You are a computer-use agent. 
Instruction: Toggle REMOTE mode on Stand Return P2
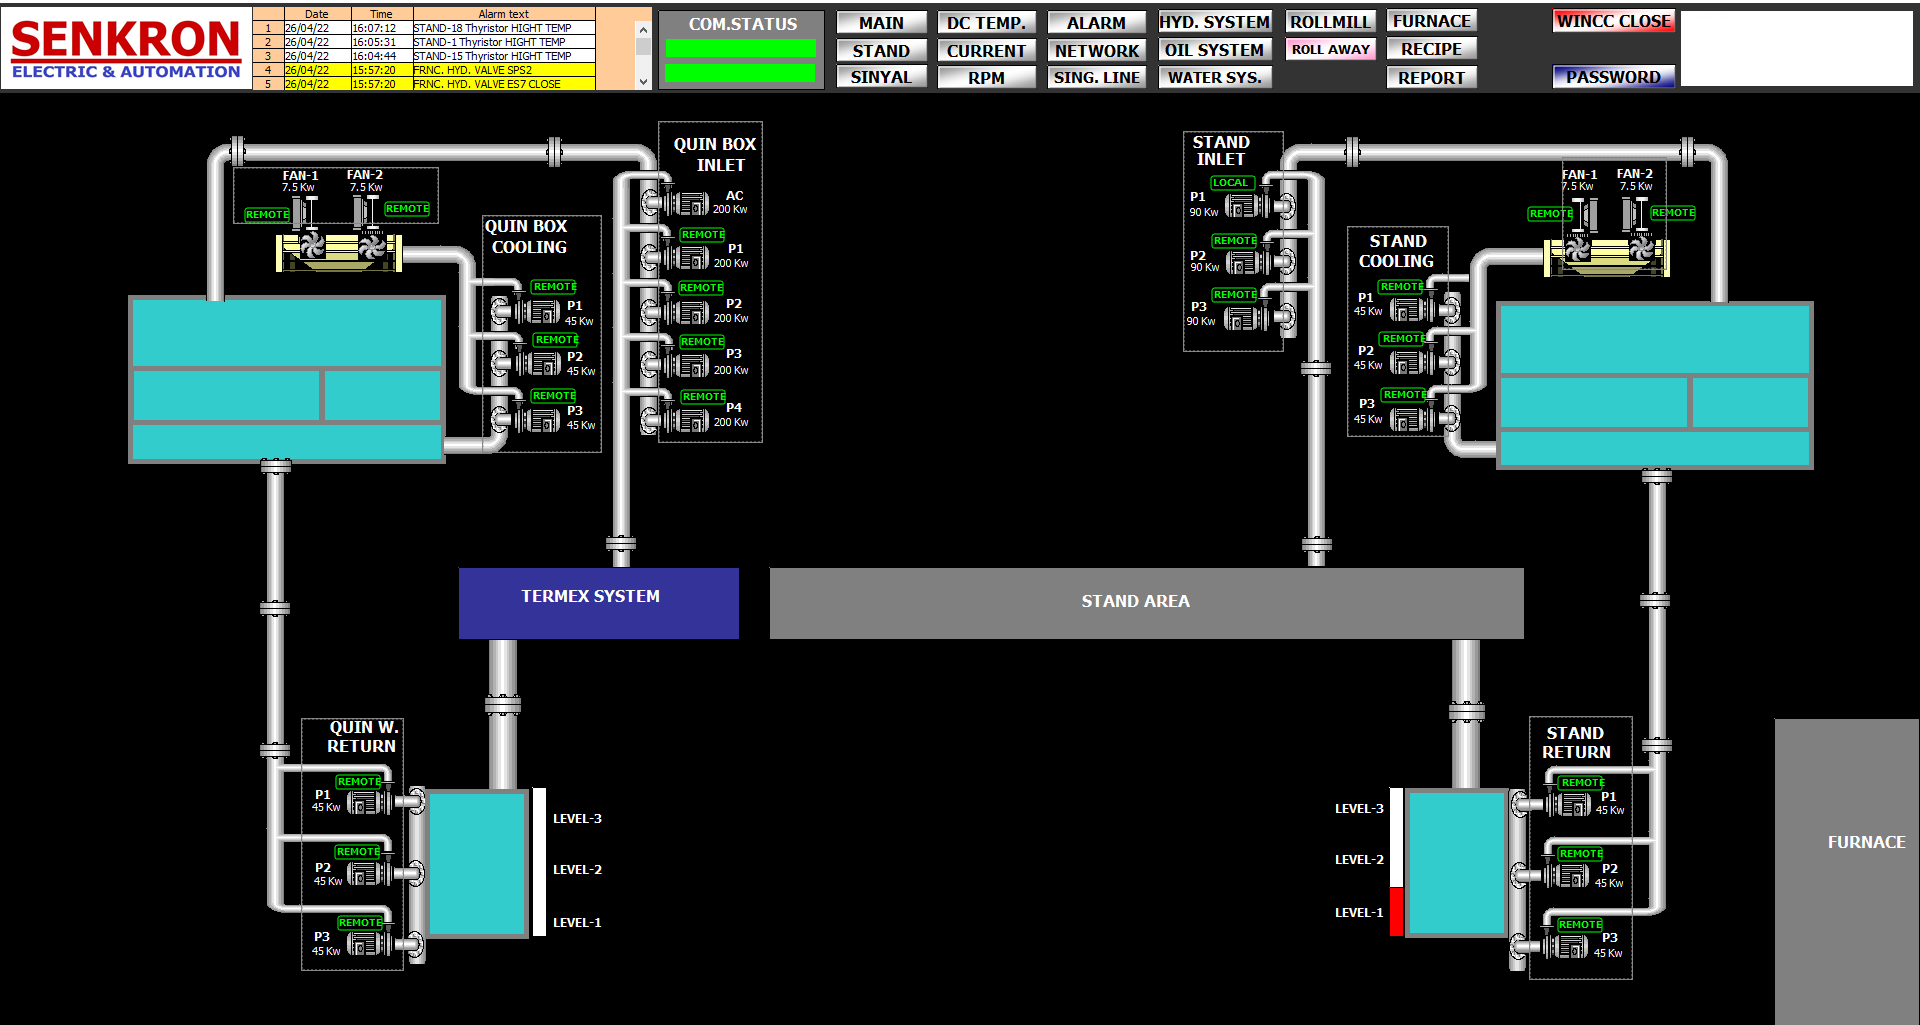click(1580, 854)
